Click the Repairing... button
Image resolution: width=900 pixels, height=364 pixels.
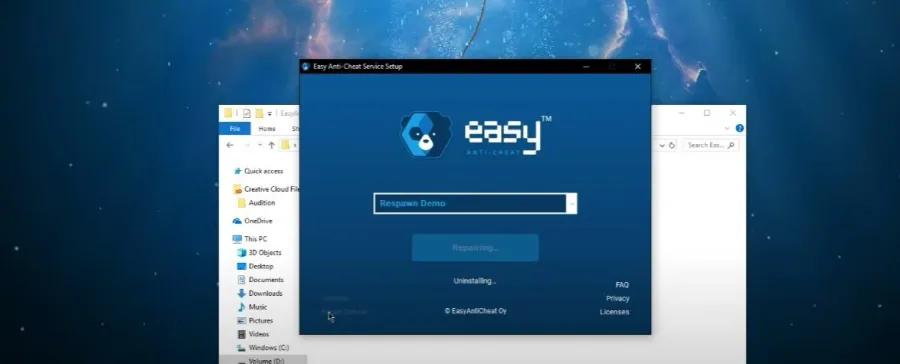[475, 247]
